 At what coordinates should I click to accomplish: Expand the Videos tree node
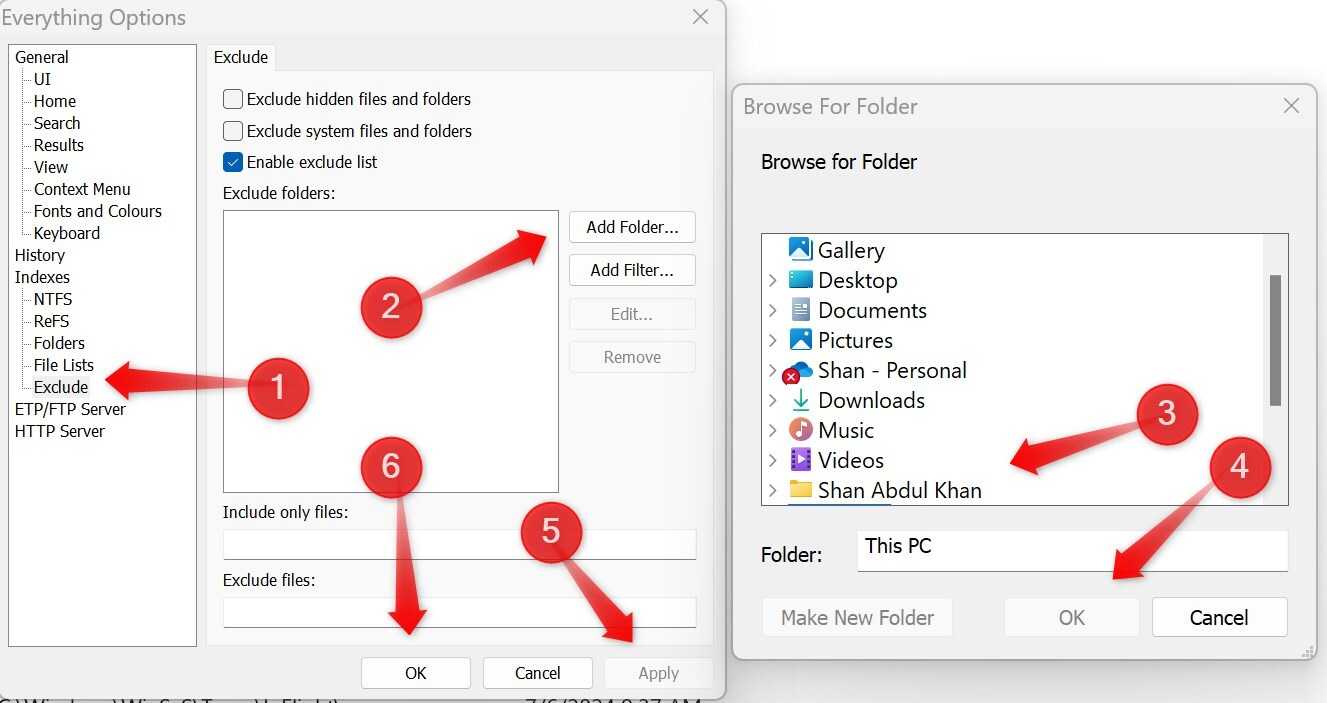click(x=771, y=460)
